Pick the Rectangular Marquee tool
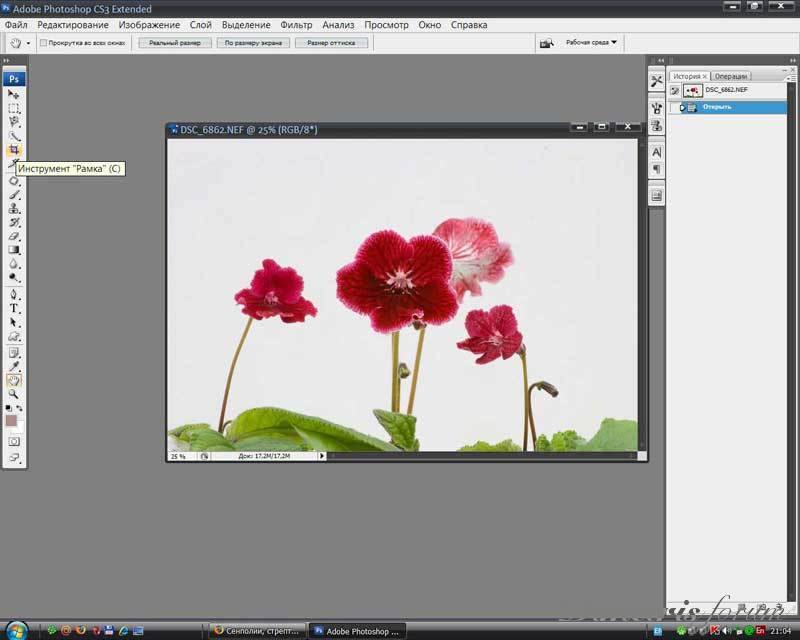This screenshot has height=640, width=800. pos(14,108)
